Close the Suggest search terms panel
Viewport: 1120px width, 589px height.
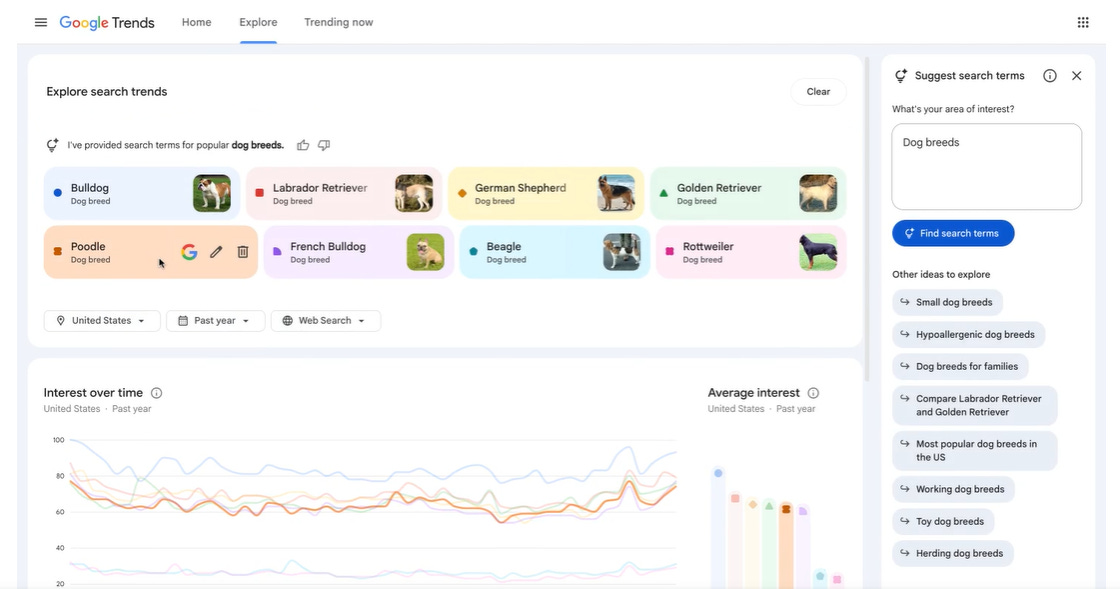(x=1076, y=76)
